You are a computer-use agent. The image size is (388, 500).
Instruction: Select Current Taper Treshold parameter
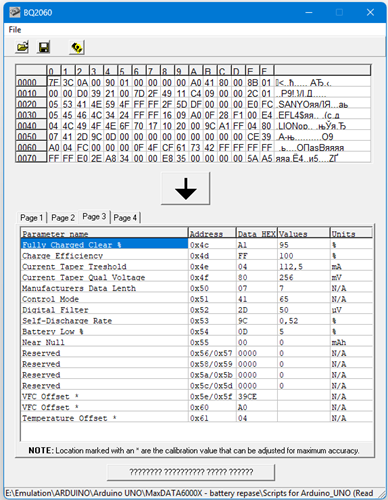click(x=197, y=266)
